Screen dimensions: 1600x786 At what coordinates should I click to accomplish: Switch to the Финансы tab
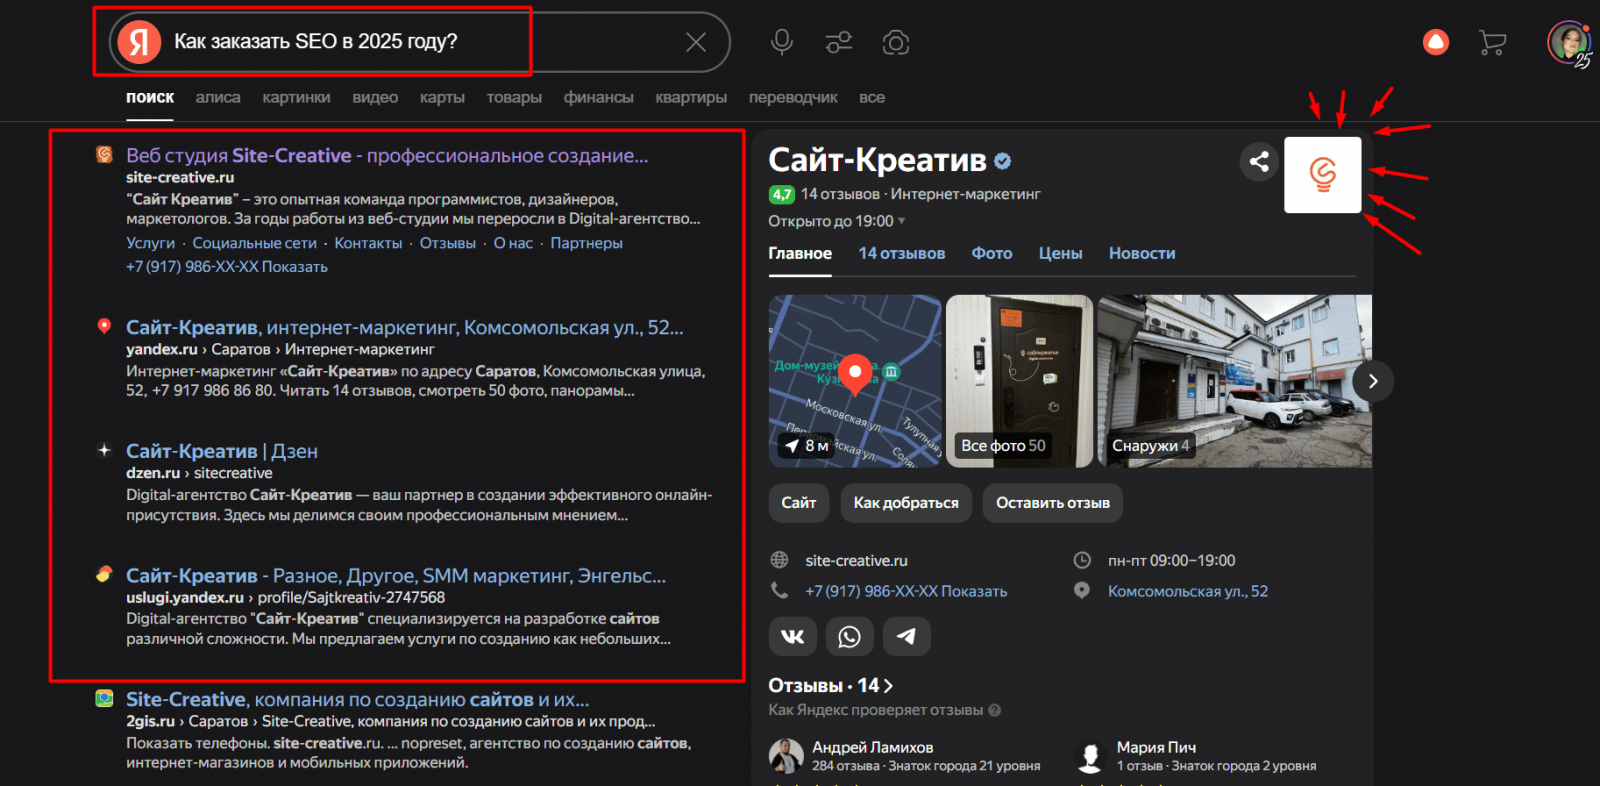(598, 97)
